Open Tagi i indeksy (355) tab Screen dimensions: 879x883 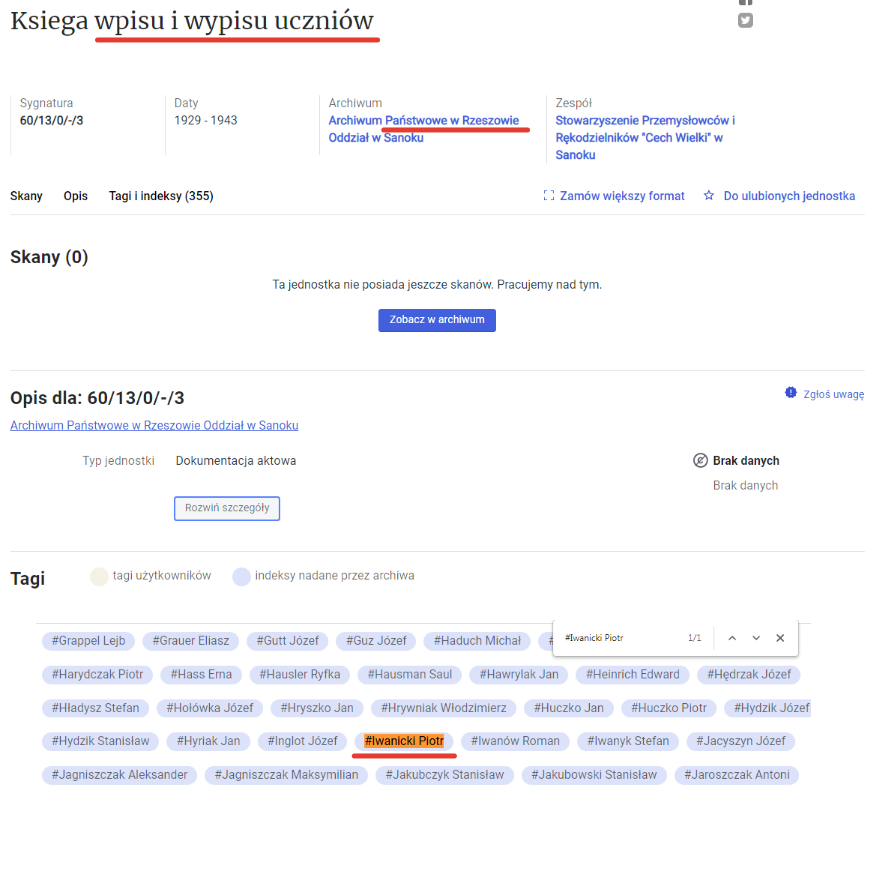(161, 196)
